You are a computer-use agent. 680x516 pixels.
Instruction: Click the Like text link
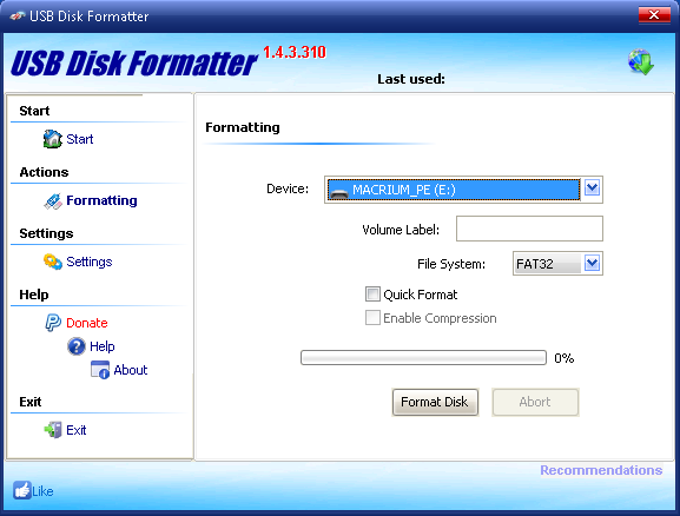pyautogui.click(x=43, y=491)
